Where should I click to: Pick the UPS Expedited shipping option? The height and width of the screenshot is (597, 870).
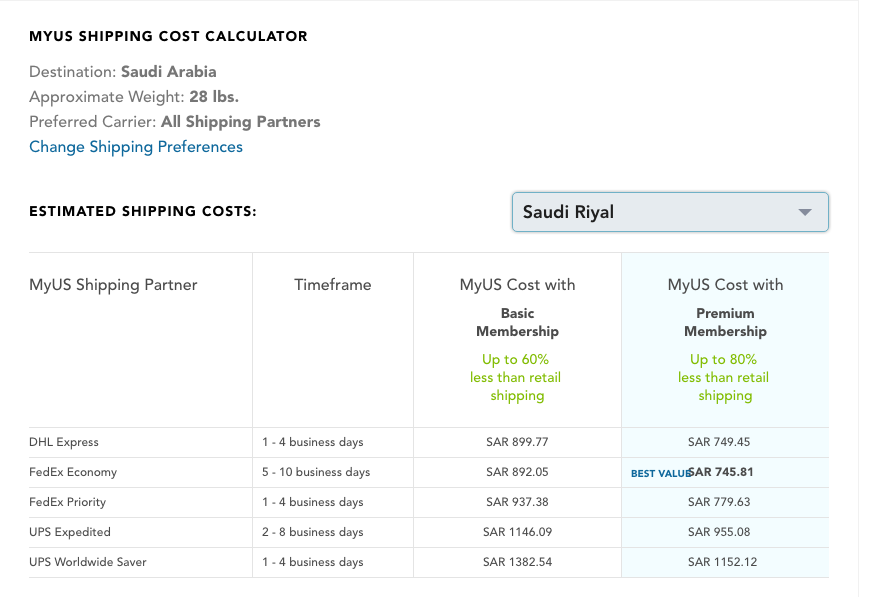click(70, 532)
